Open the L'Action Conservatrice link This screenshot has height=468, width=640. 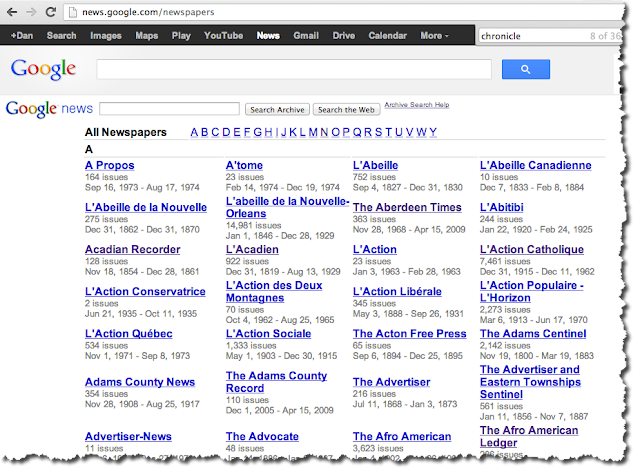pos(145,291)
